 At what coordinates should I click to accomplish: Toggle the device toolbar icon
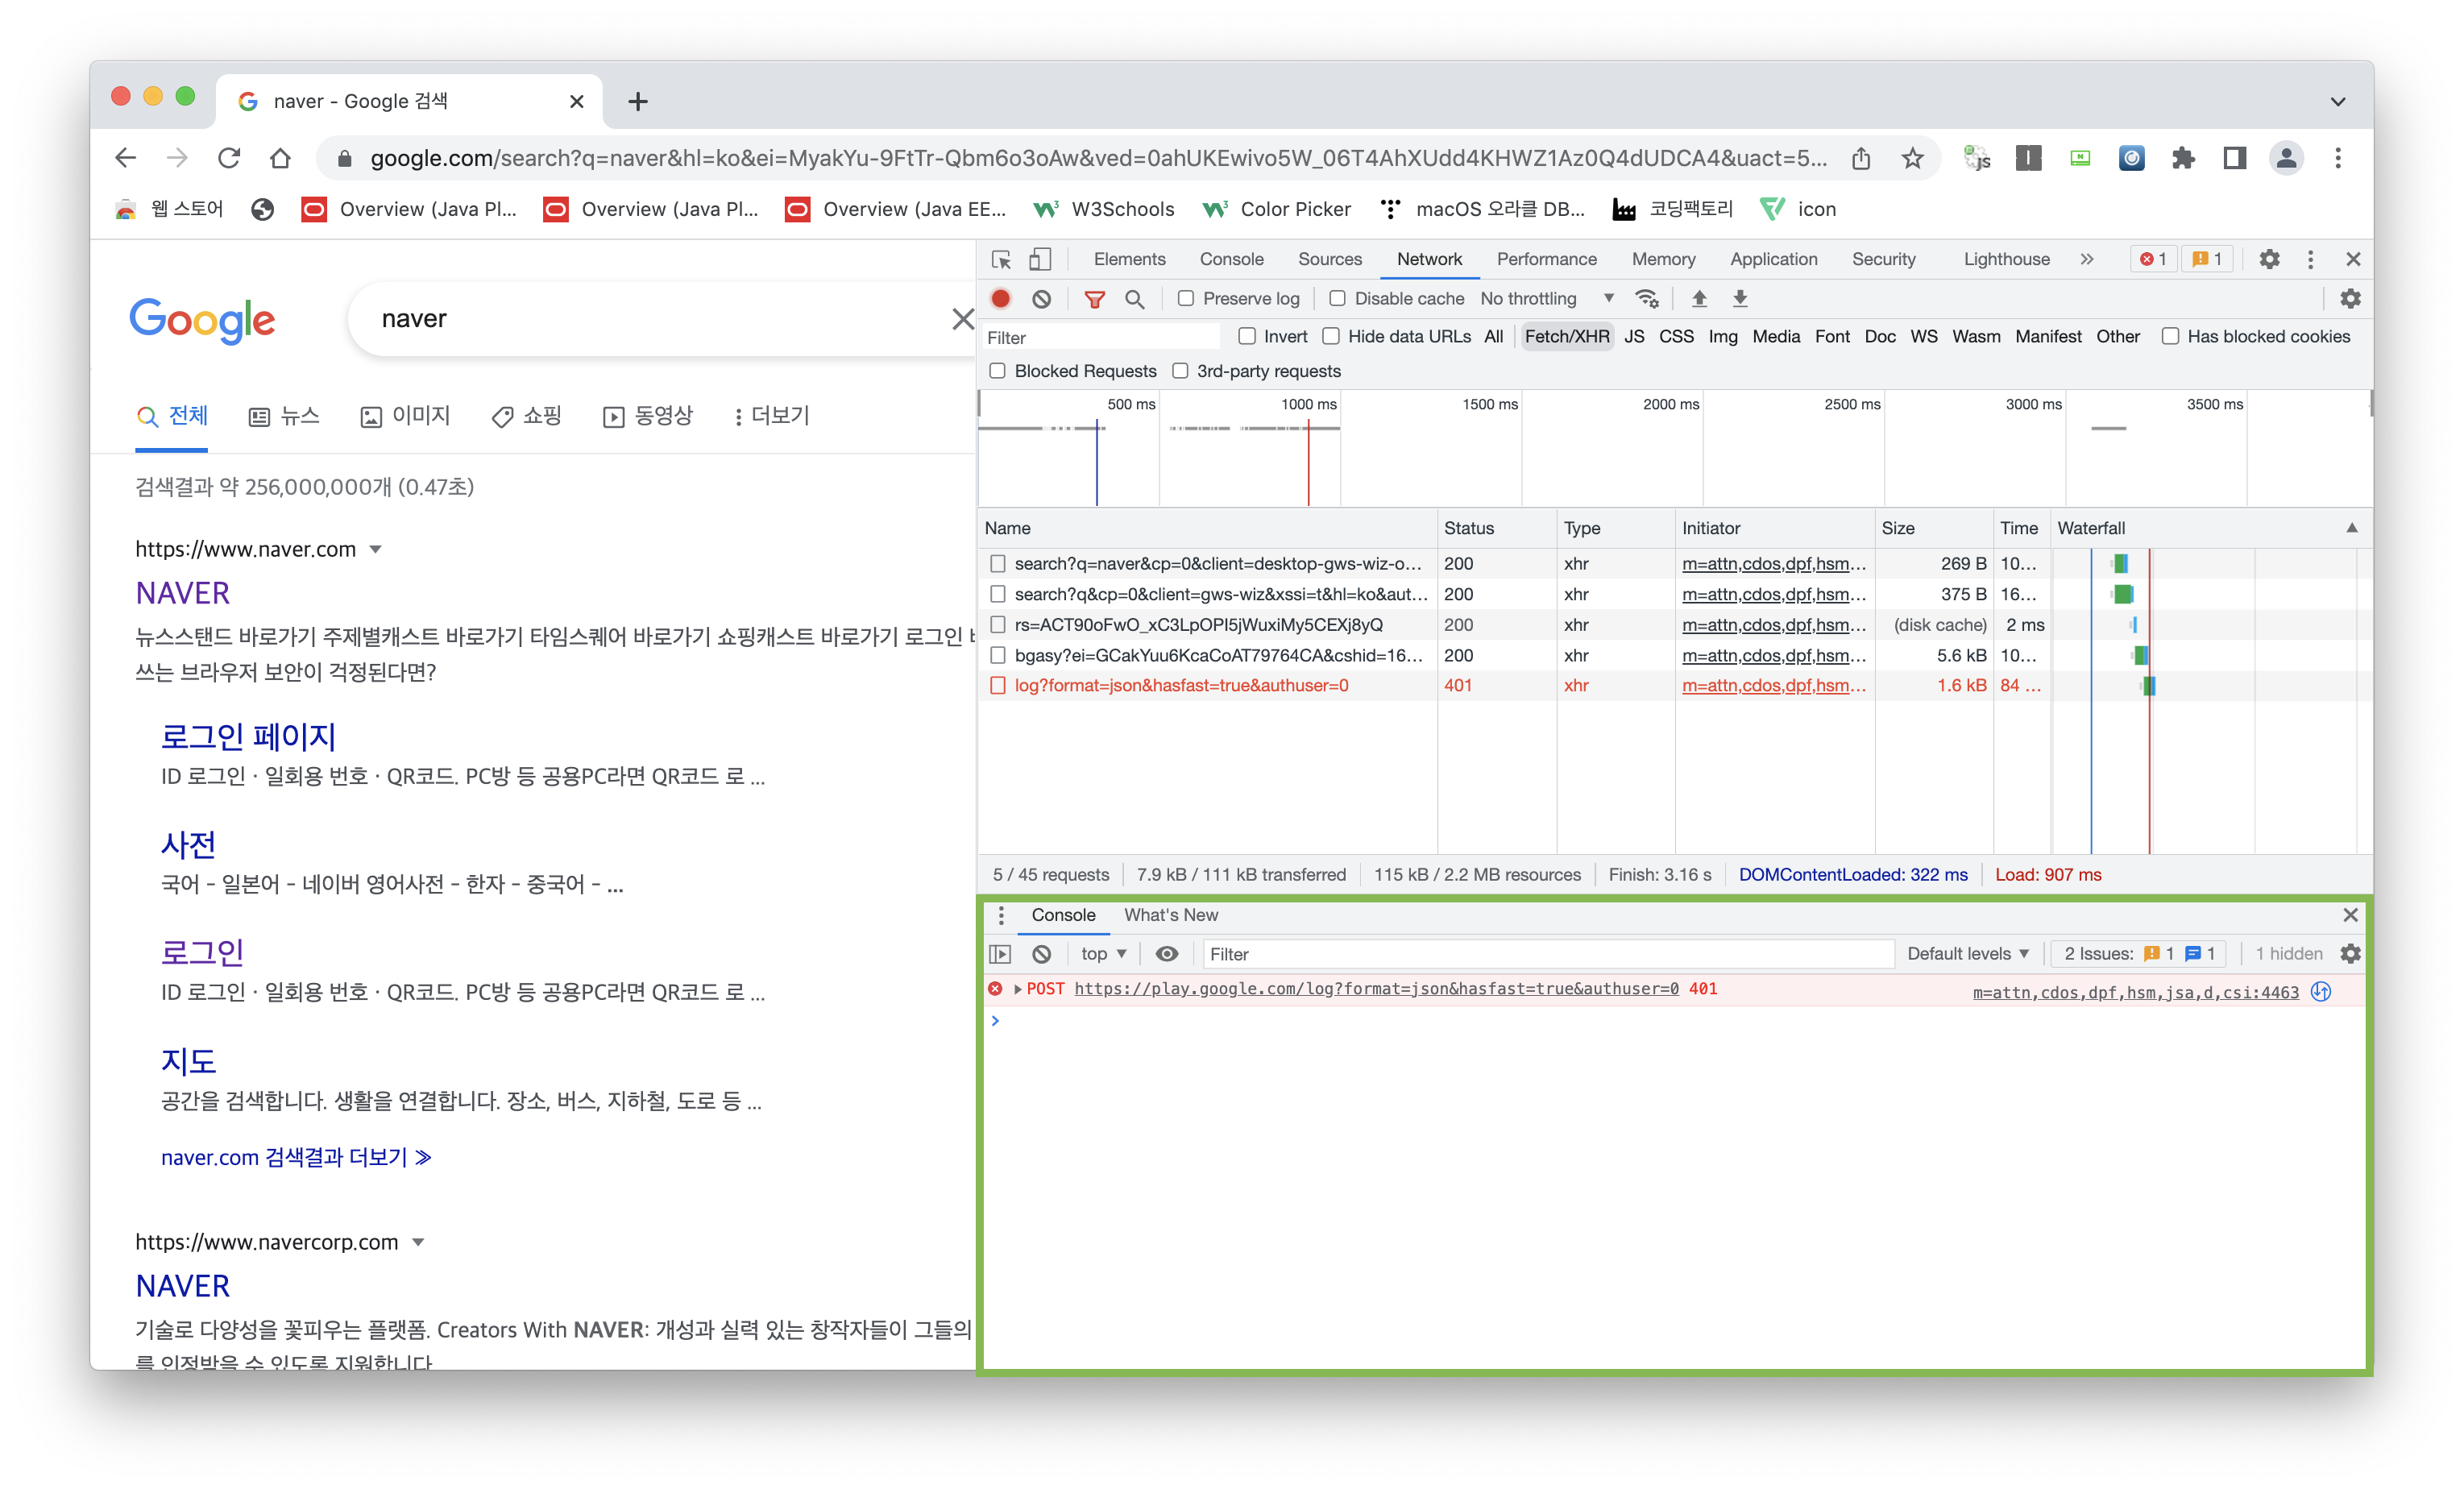(1040, 259)
